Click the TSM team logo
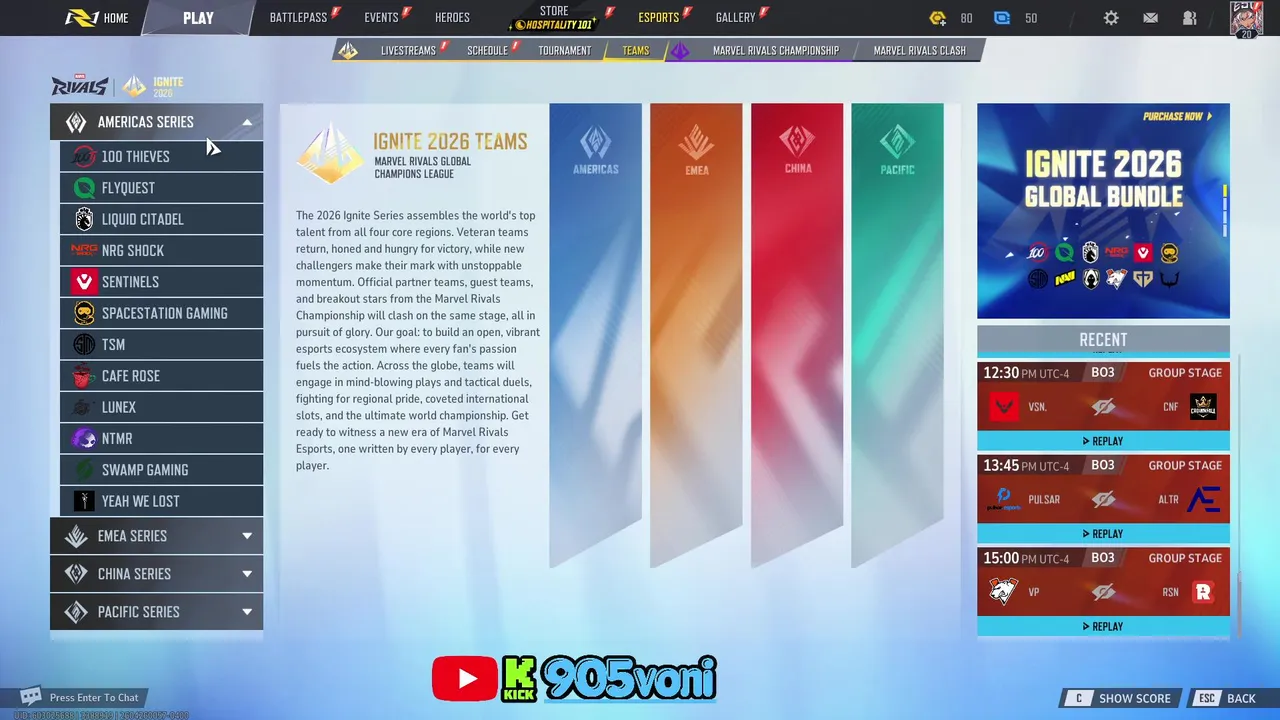The width and height of the screenshot is (1280, 720). [85, 344]
